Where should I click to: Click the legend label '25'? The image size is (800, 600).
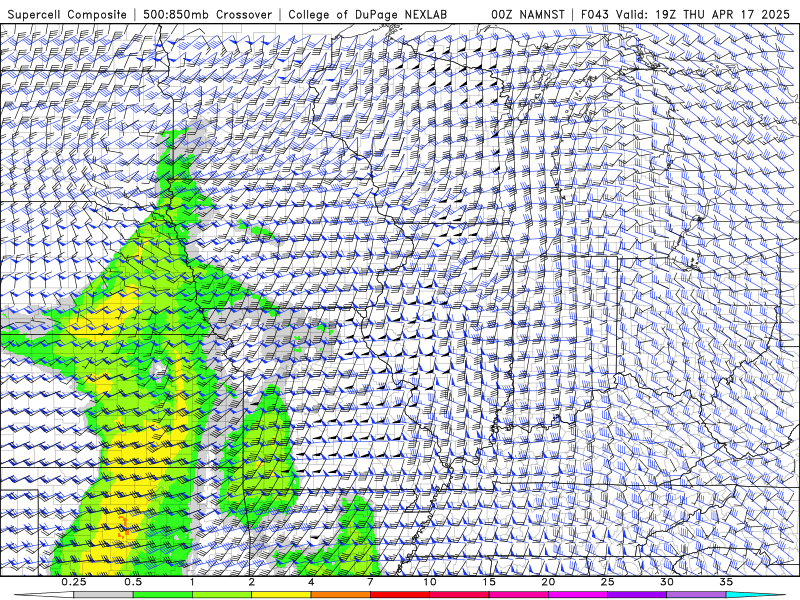[x=608, y=582]
